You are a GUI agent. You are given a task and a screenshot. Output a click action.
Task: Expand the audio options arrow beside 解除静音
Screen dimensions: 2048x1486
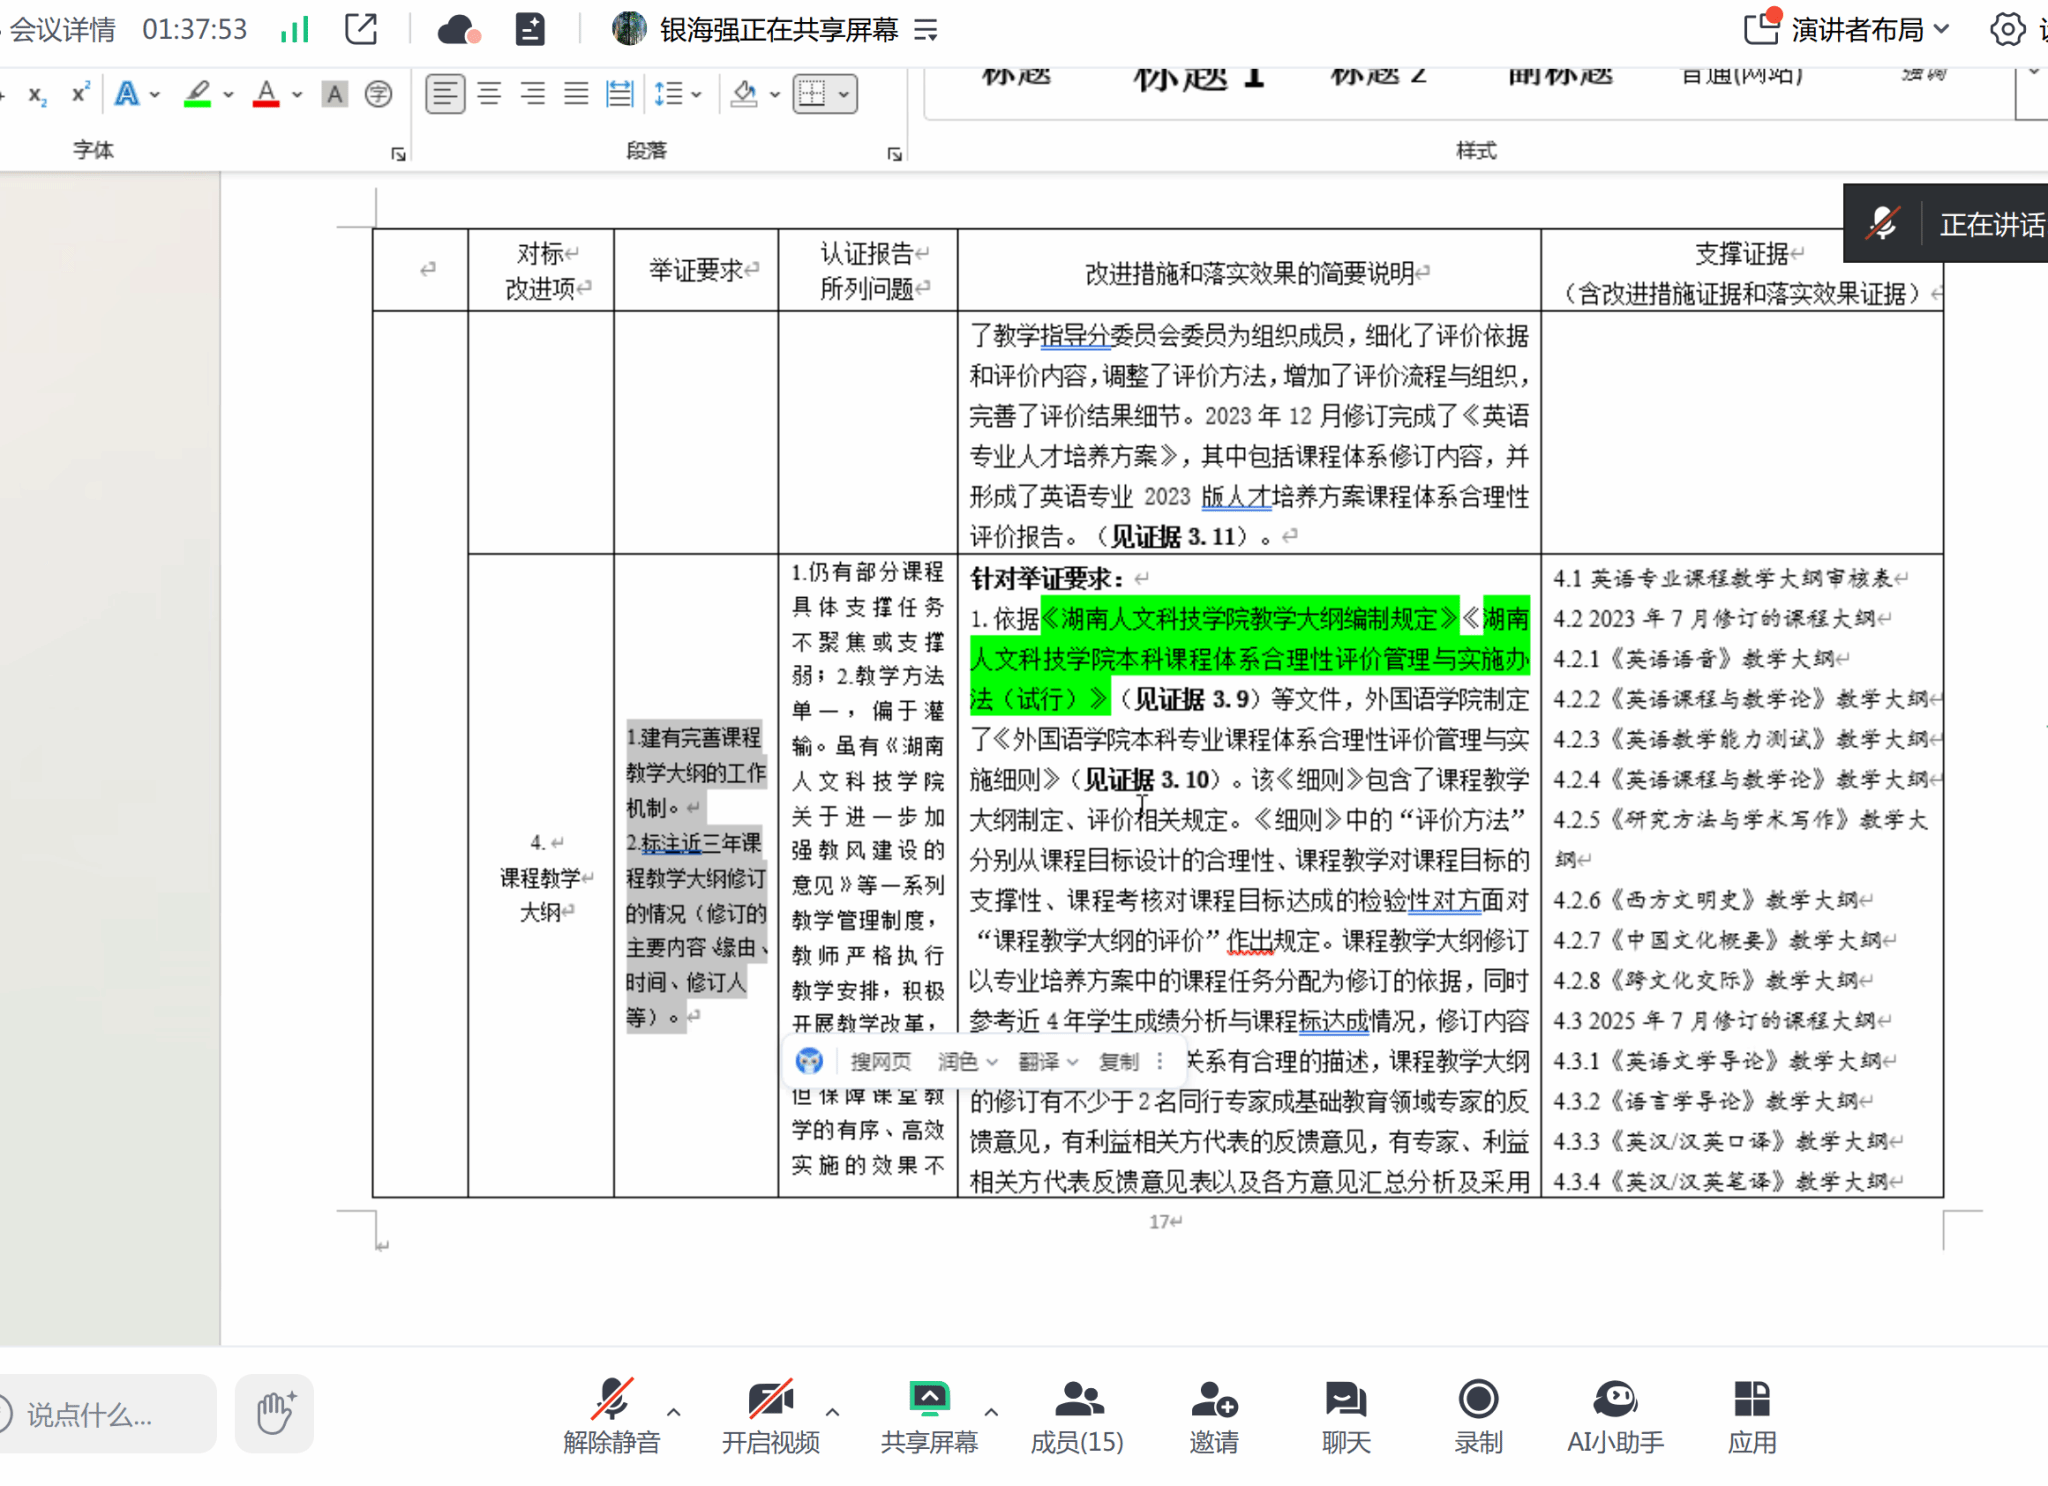(674, 1411)
